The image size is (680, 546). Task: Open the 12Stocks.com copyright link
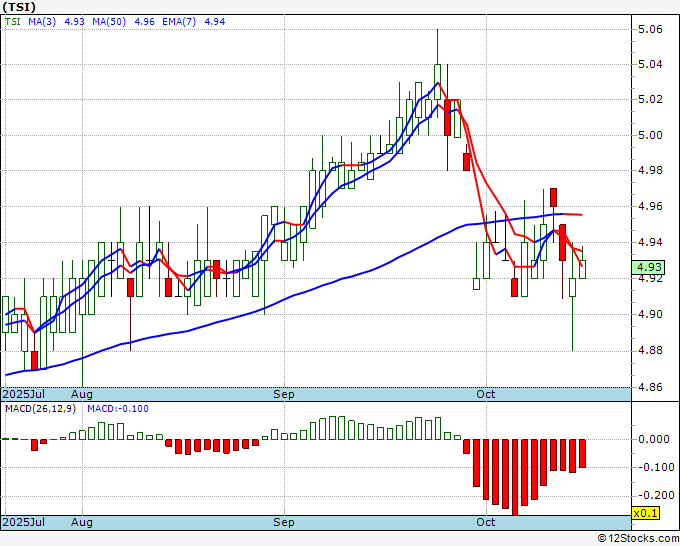tap(638, 539)
